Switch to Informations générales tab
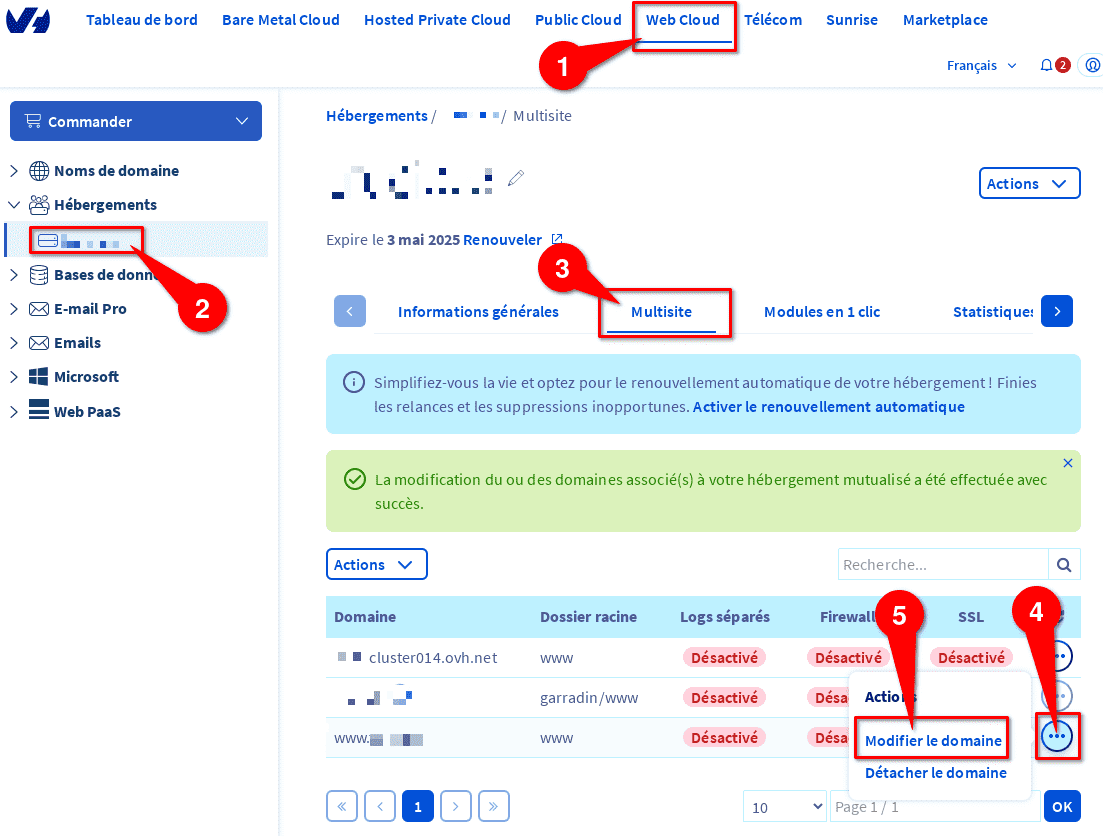The width and height of the screenshot is (1103, 836). click(x=478, y=312)
